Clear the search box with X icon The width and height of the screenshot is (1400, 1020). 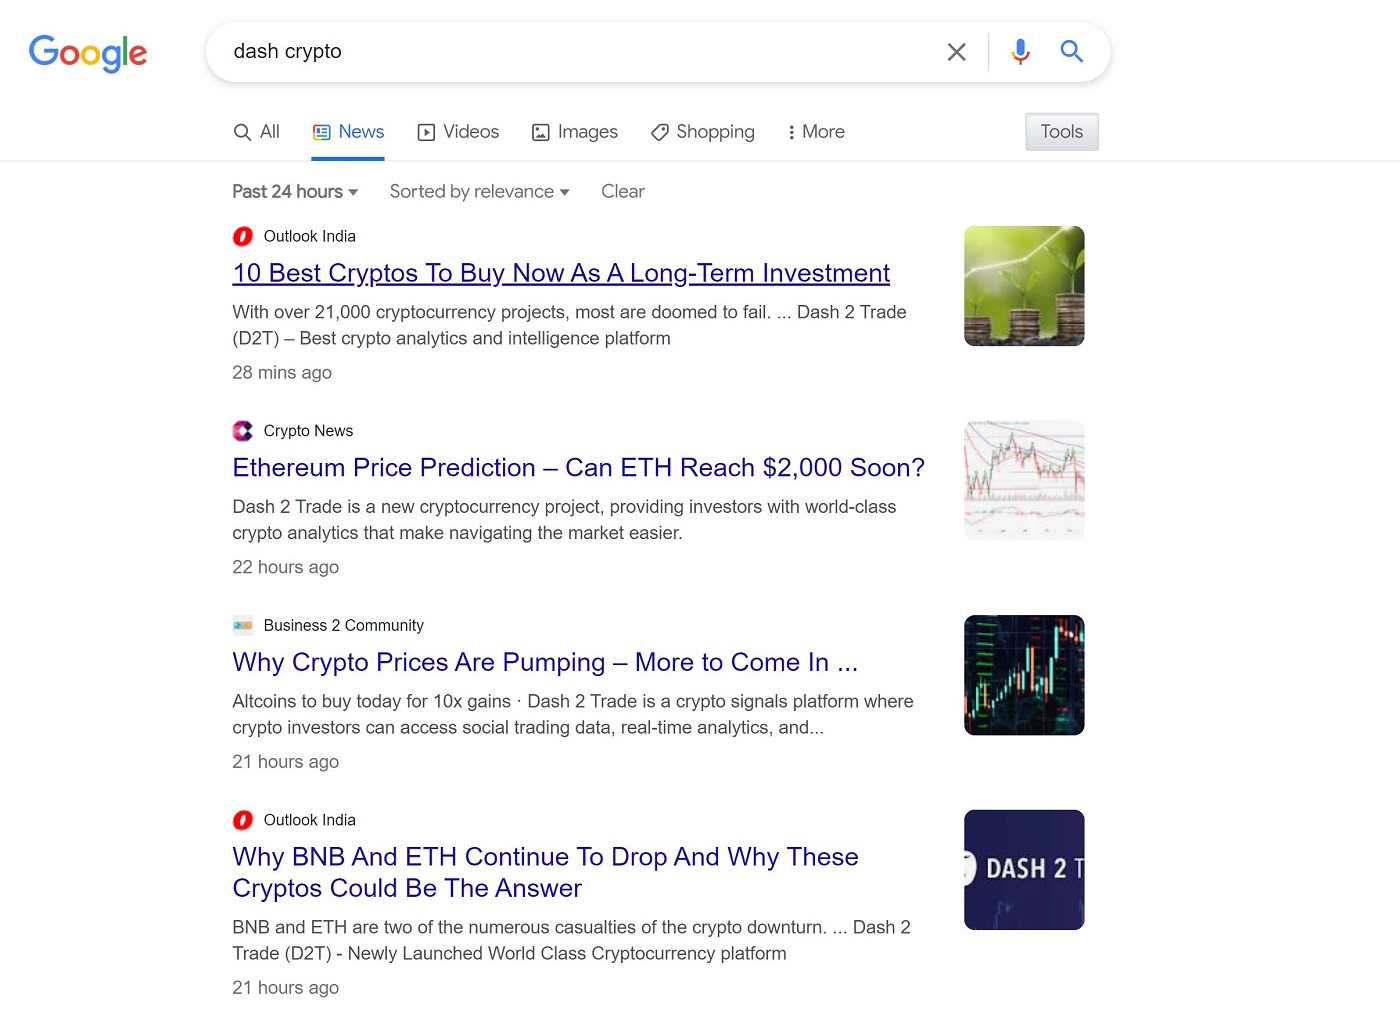[956, 52]
